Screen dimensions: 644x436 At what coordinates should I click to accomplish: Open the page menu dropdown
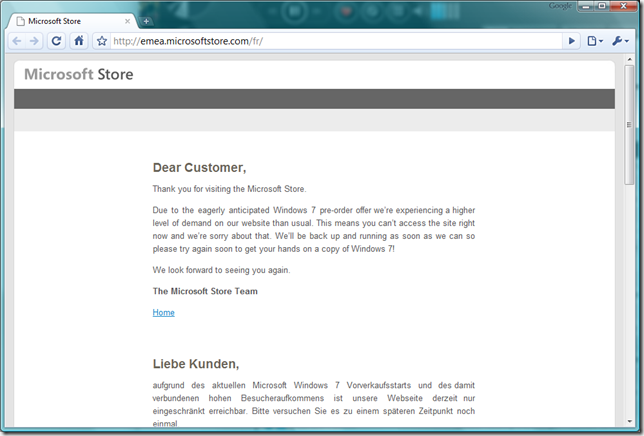tap(595, 41)
